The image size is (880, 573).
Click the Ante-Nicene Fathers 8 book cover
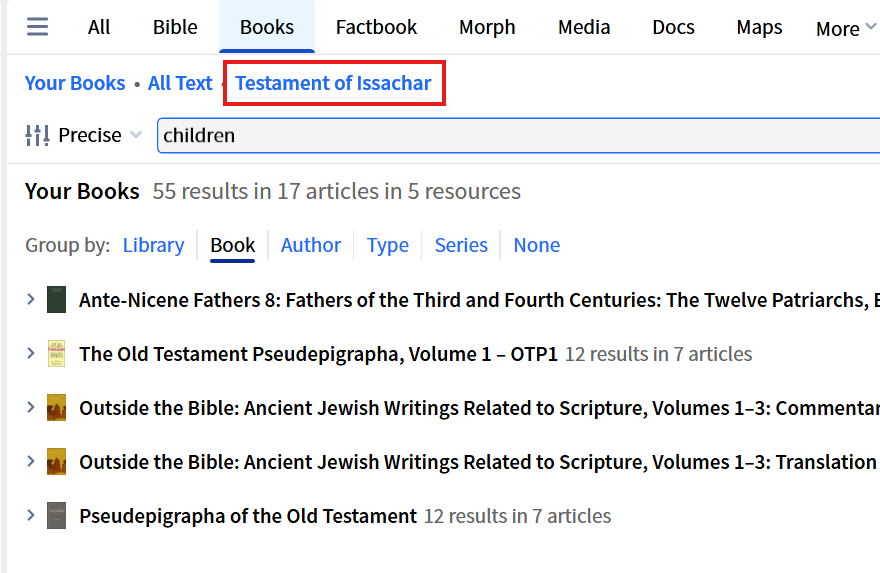point(57,299)
